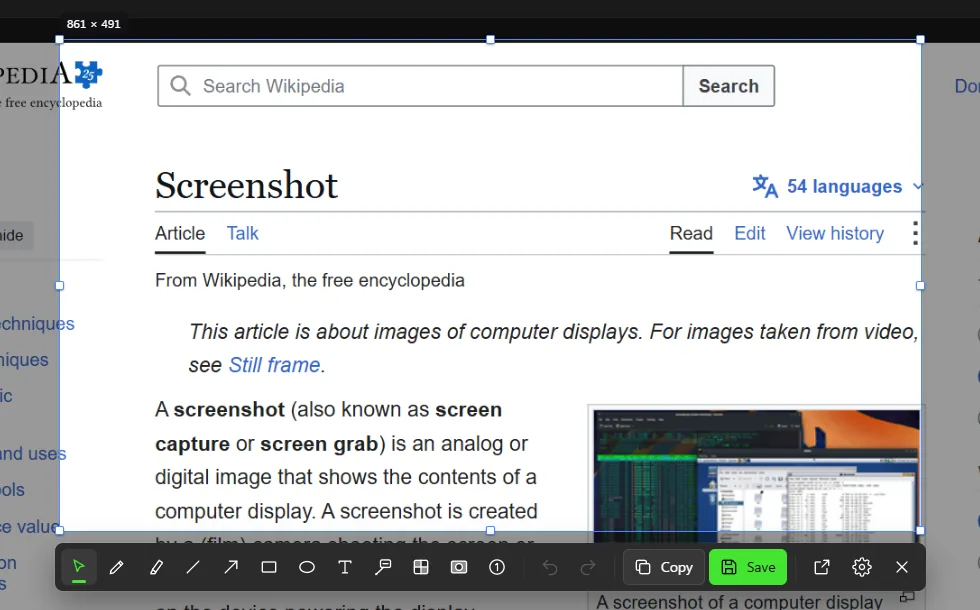Open the three-dot more options menu

915,233
